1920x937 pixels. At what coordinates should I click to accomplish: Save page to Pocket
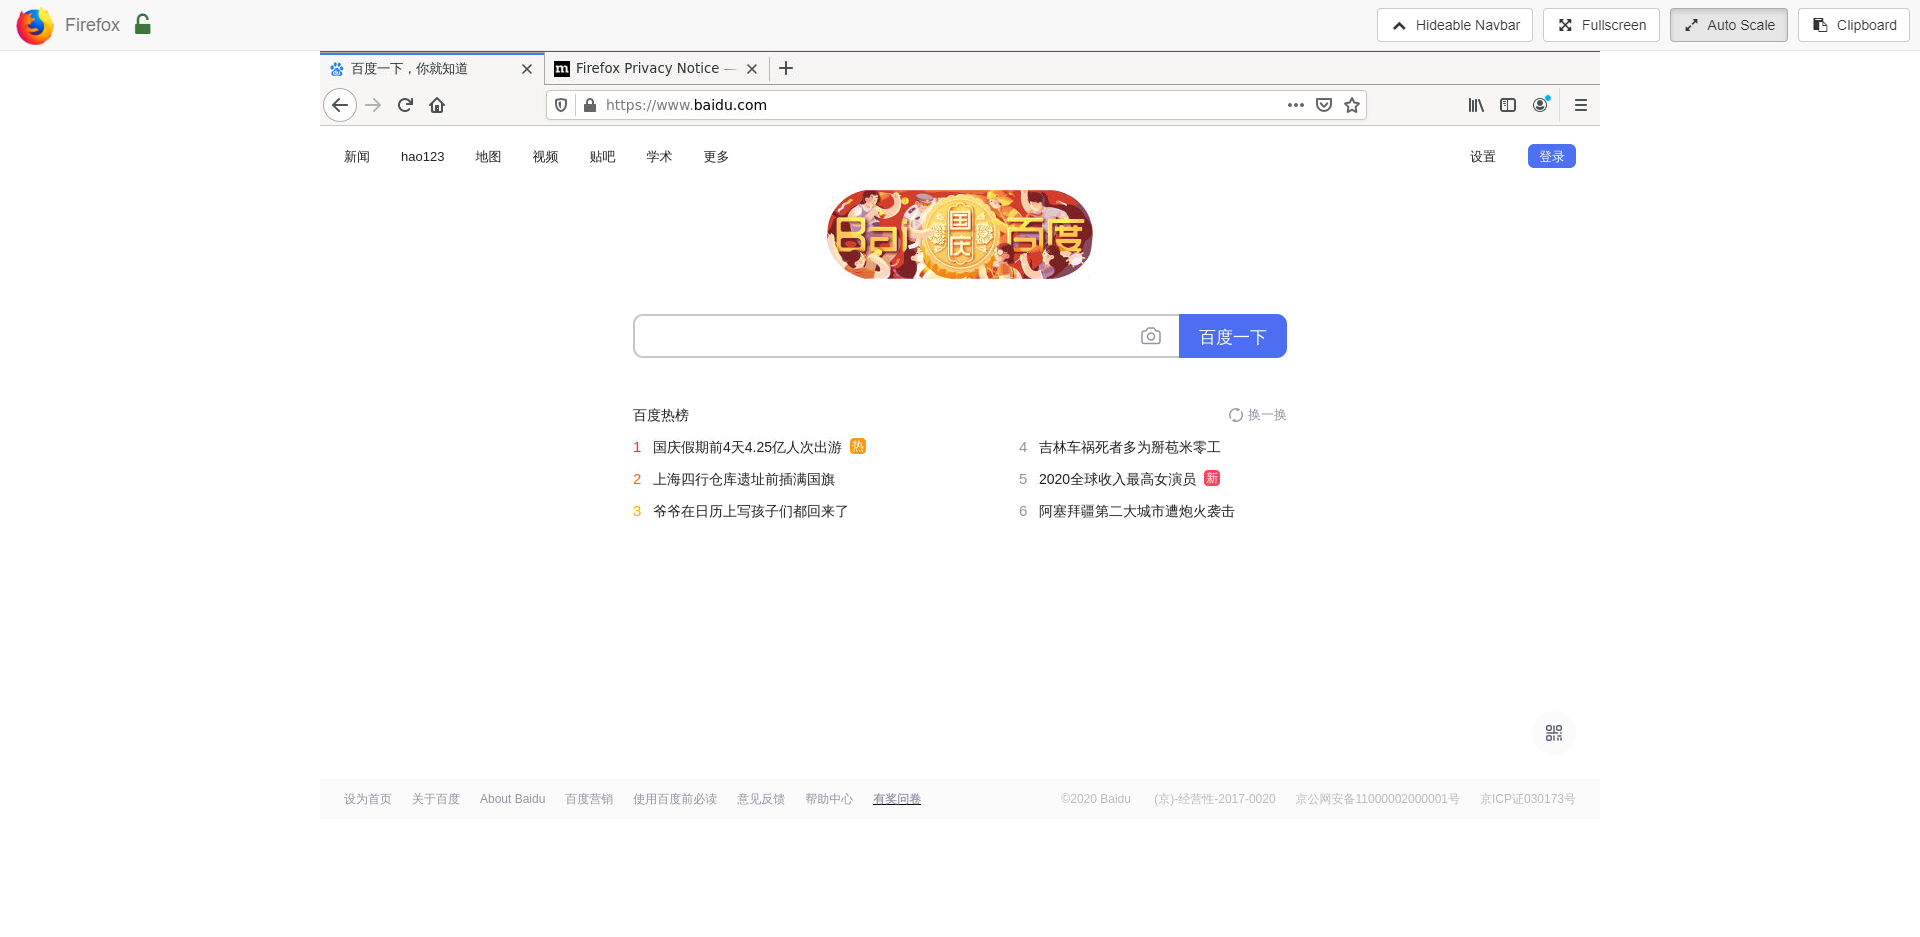[1324, 105]
